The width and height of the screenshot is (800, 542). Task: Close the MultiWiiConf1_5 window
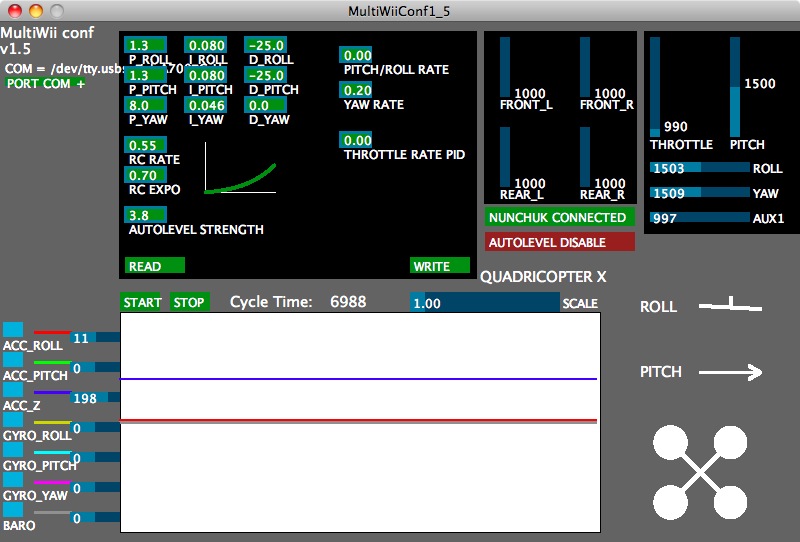coord(15,11)
